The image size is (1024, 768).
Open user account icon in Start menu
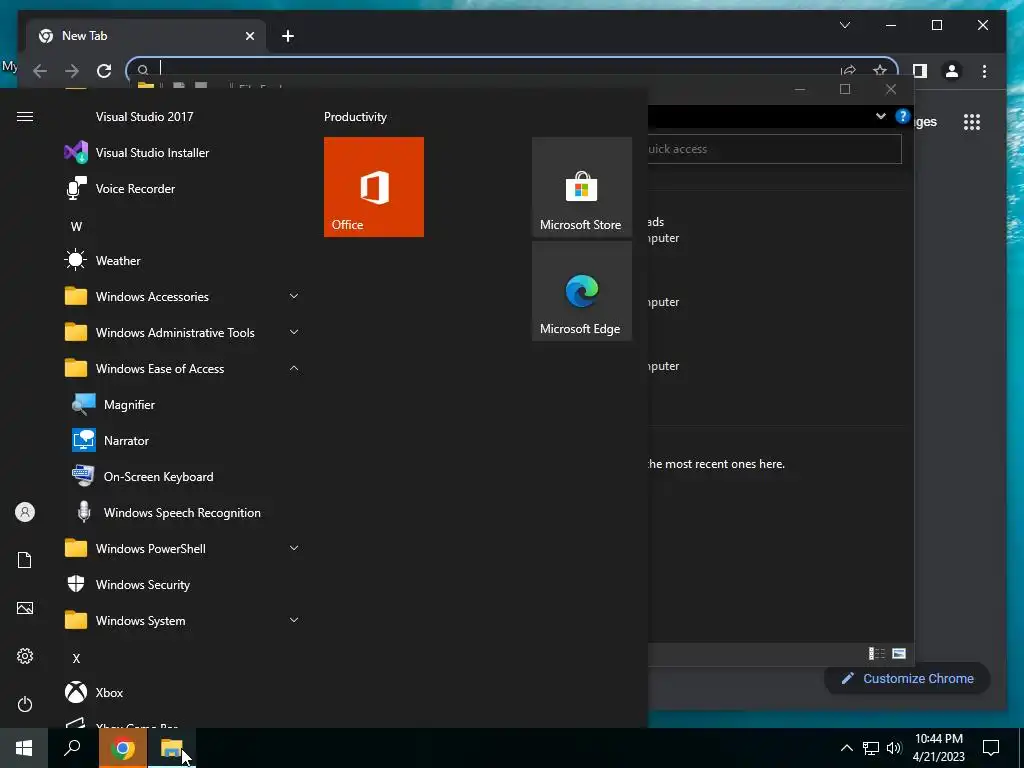pyautogui.click(x=25, y=512)
